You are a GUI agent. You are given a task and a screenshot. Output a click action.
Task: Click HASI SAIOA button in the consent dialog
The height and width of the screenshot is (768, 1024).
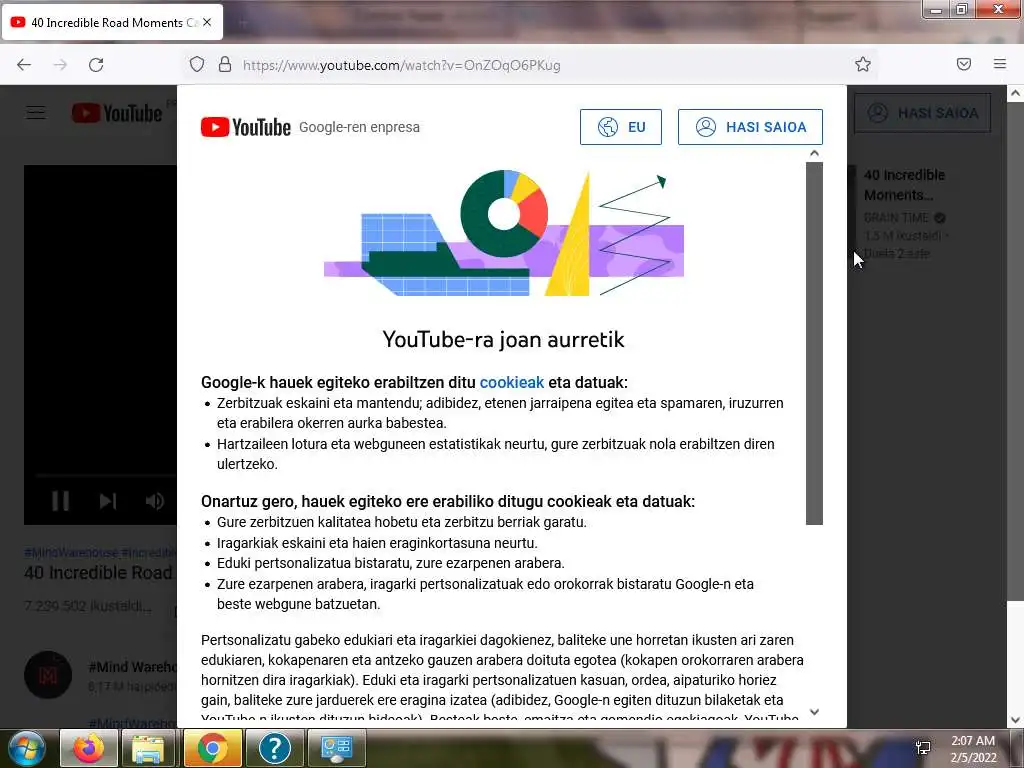coord(750,127)
